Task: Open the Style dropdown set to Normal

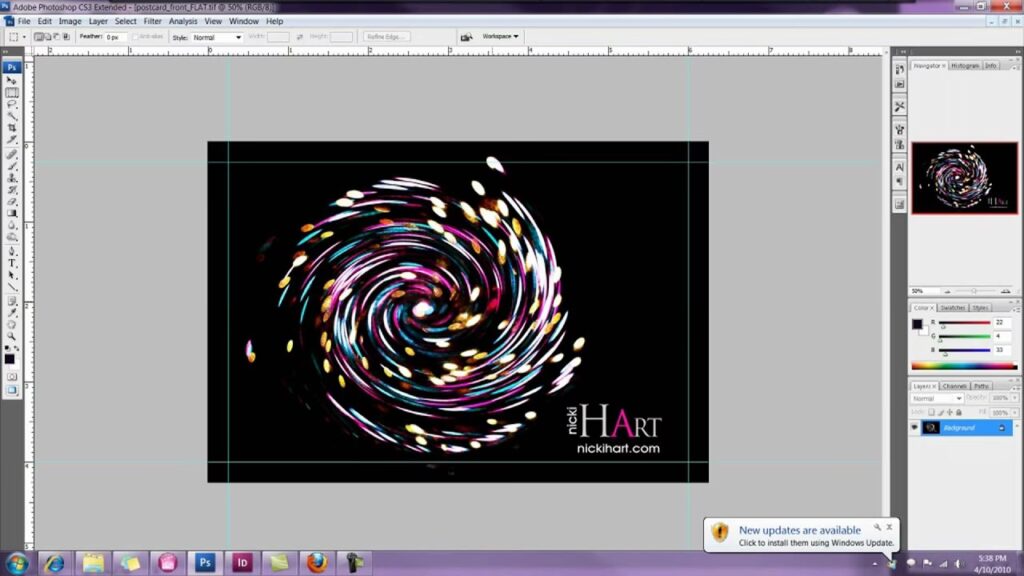Action: tap(217, 37)
